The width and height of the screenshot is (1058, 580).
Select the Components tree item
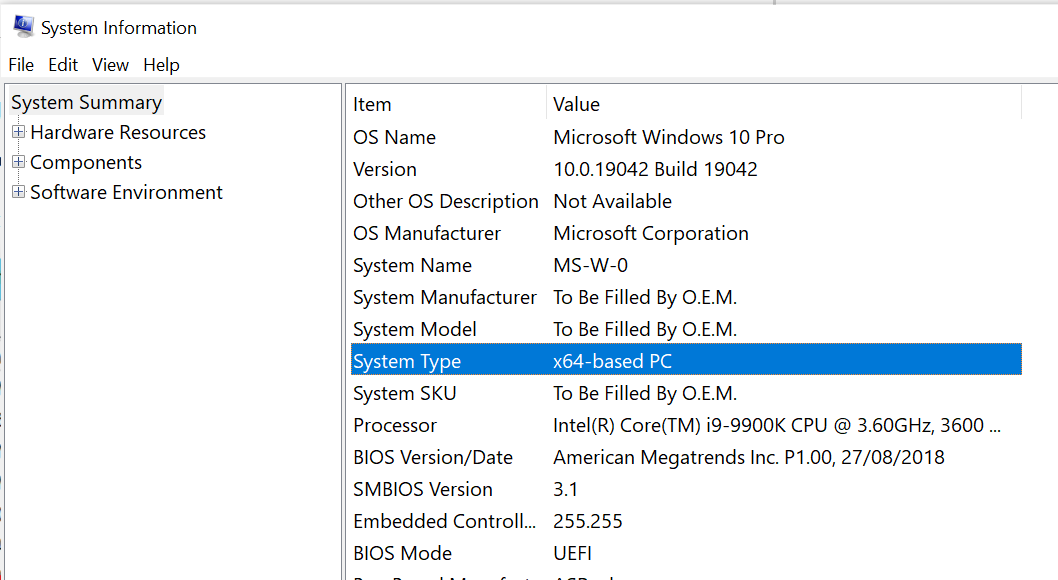[86, 163]
